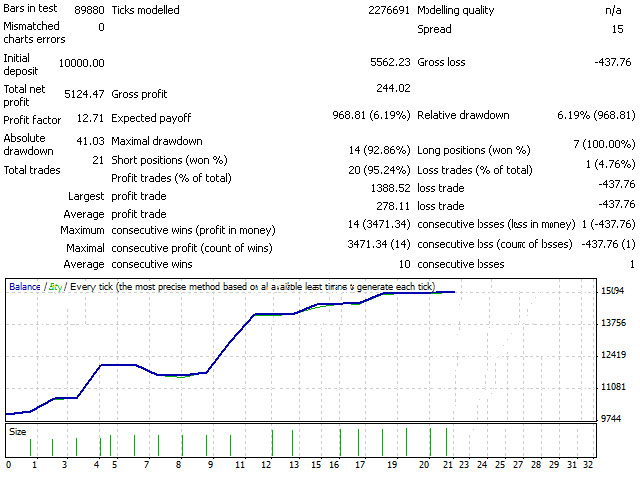The height and width of the screenshot is (480, 640).
Task: Click trade number 0 on the x-axis
Action: (x=8, y=465)
